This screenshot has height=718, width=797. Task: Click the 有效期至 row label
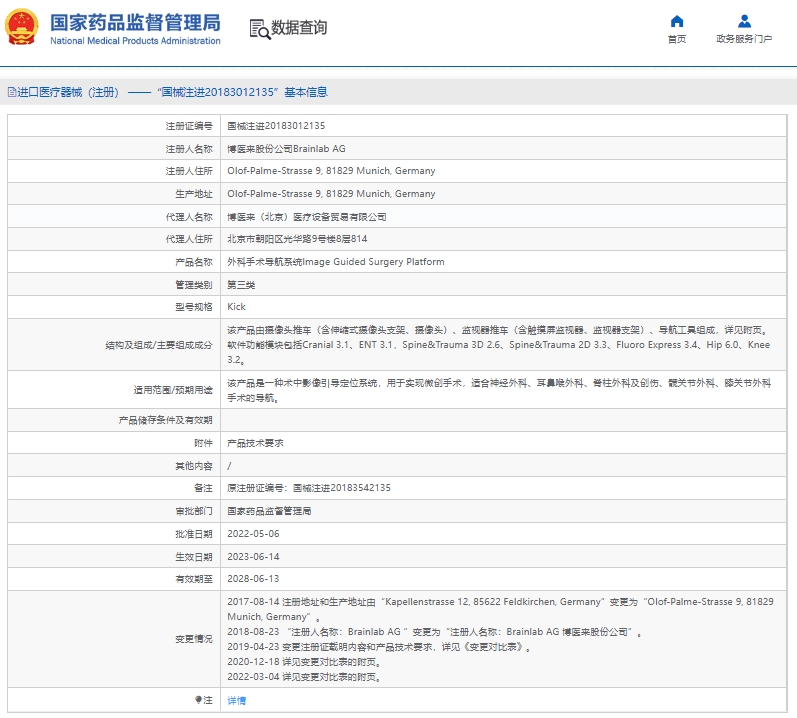coord(194,579)
